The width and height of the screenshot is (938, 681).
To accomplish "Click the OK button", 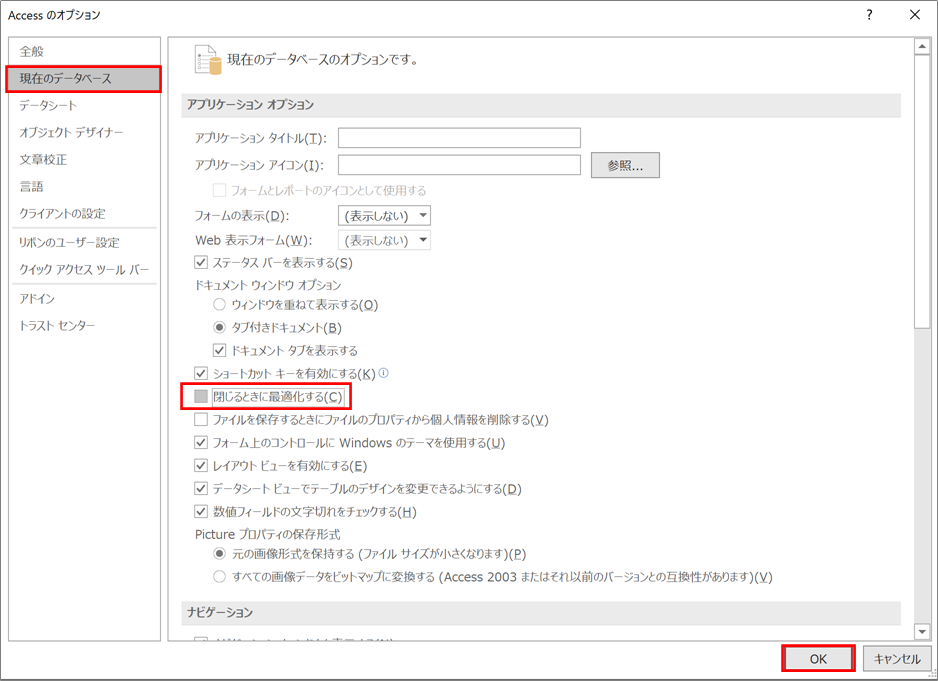I will point(818,659).
